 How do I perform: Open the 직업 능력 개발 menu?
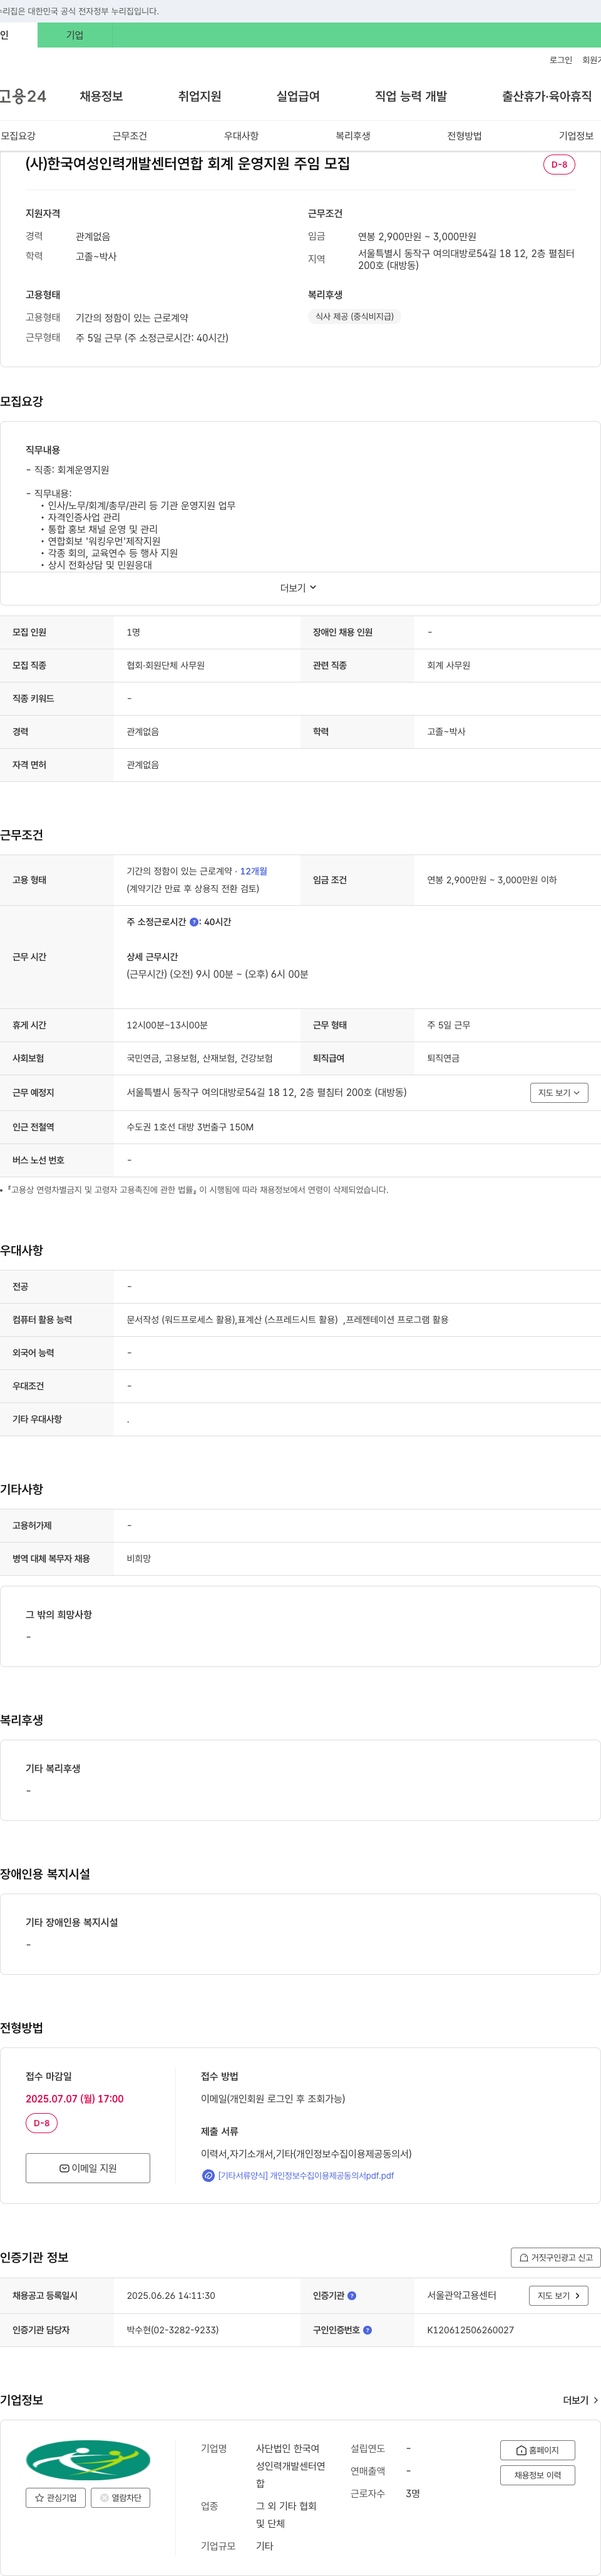click(x=411, y=96)
